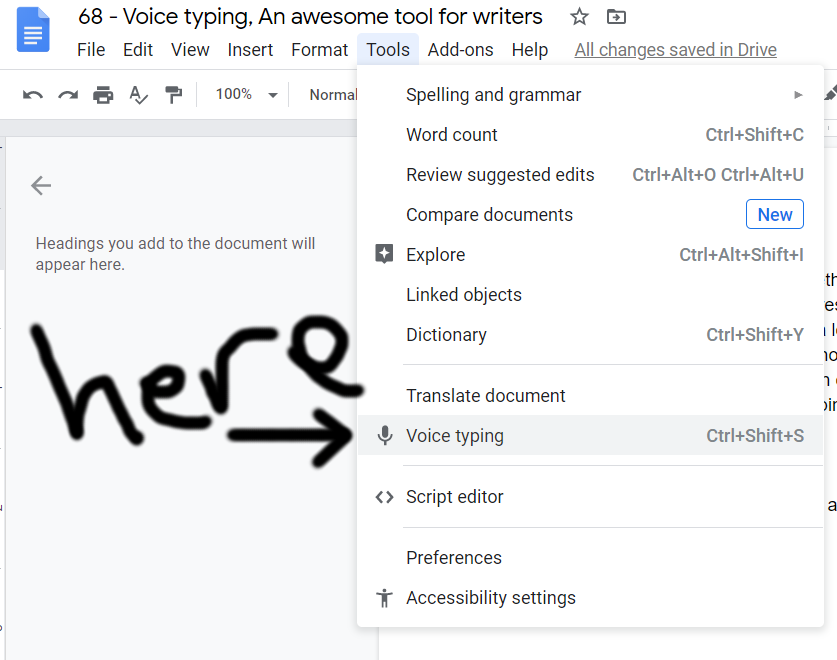Image resolution: width=837 pixels, height=660 pixels.
Task: Select Voice typing
Action: click(x=590, y=436)
